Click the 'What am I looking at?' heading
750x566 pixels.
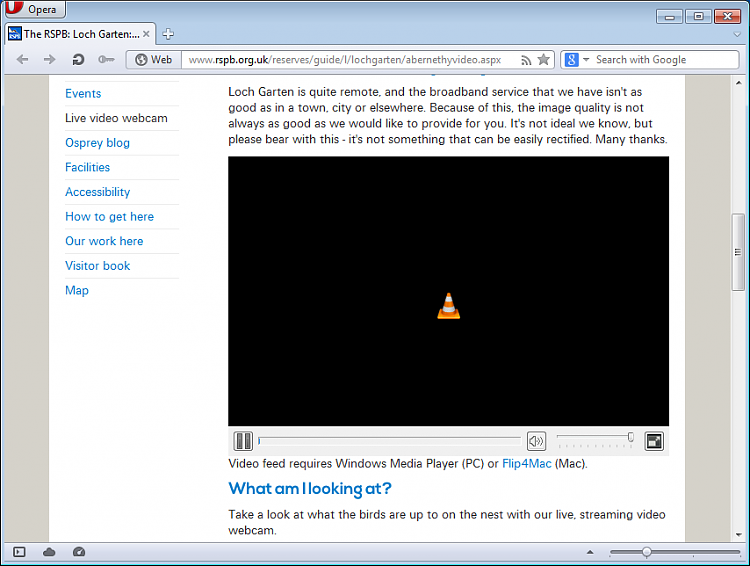[x=310, y=488]
